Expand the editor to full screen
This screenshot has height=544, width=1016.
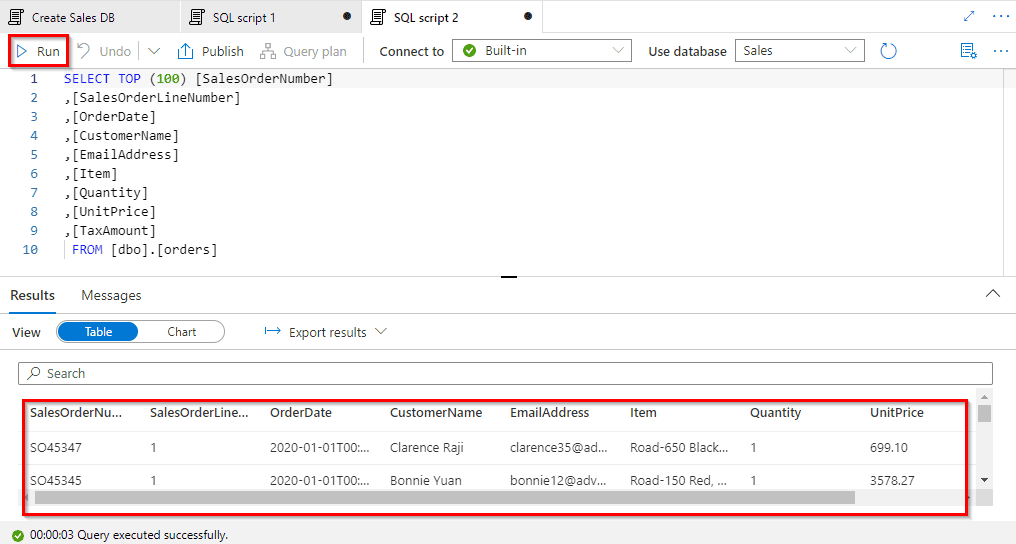click(x=968, y=17)
